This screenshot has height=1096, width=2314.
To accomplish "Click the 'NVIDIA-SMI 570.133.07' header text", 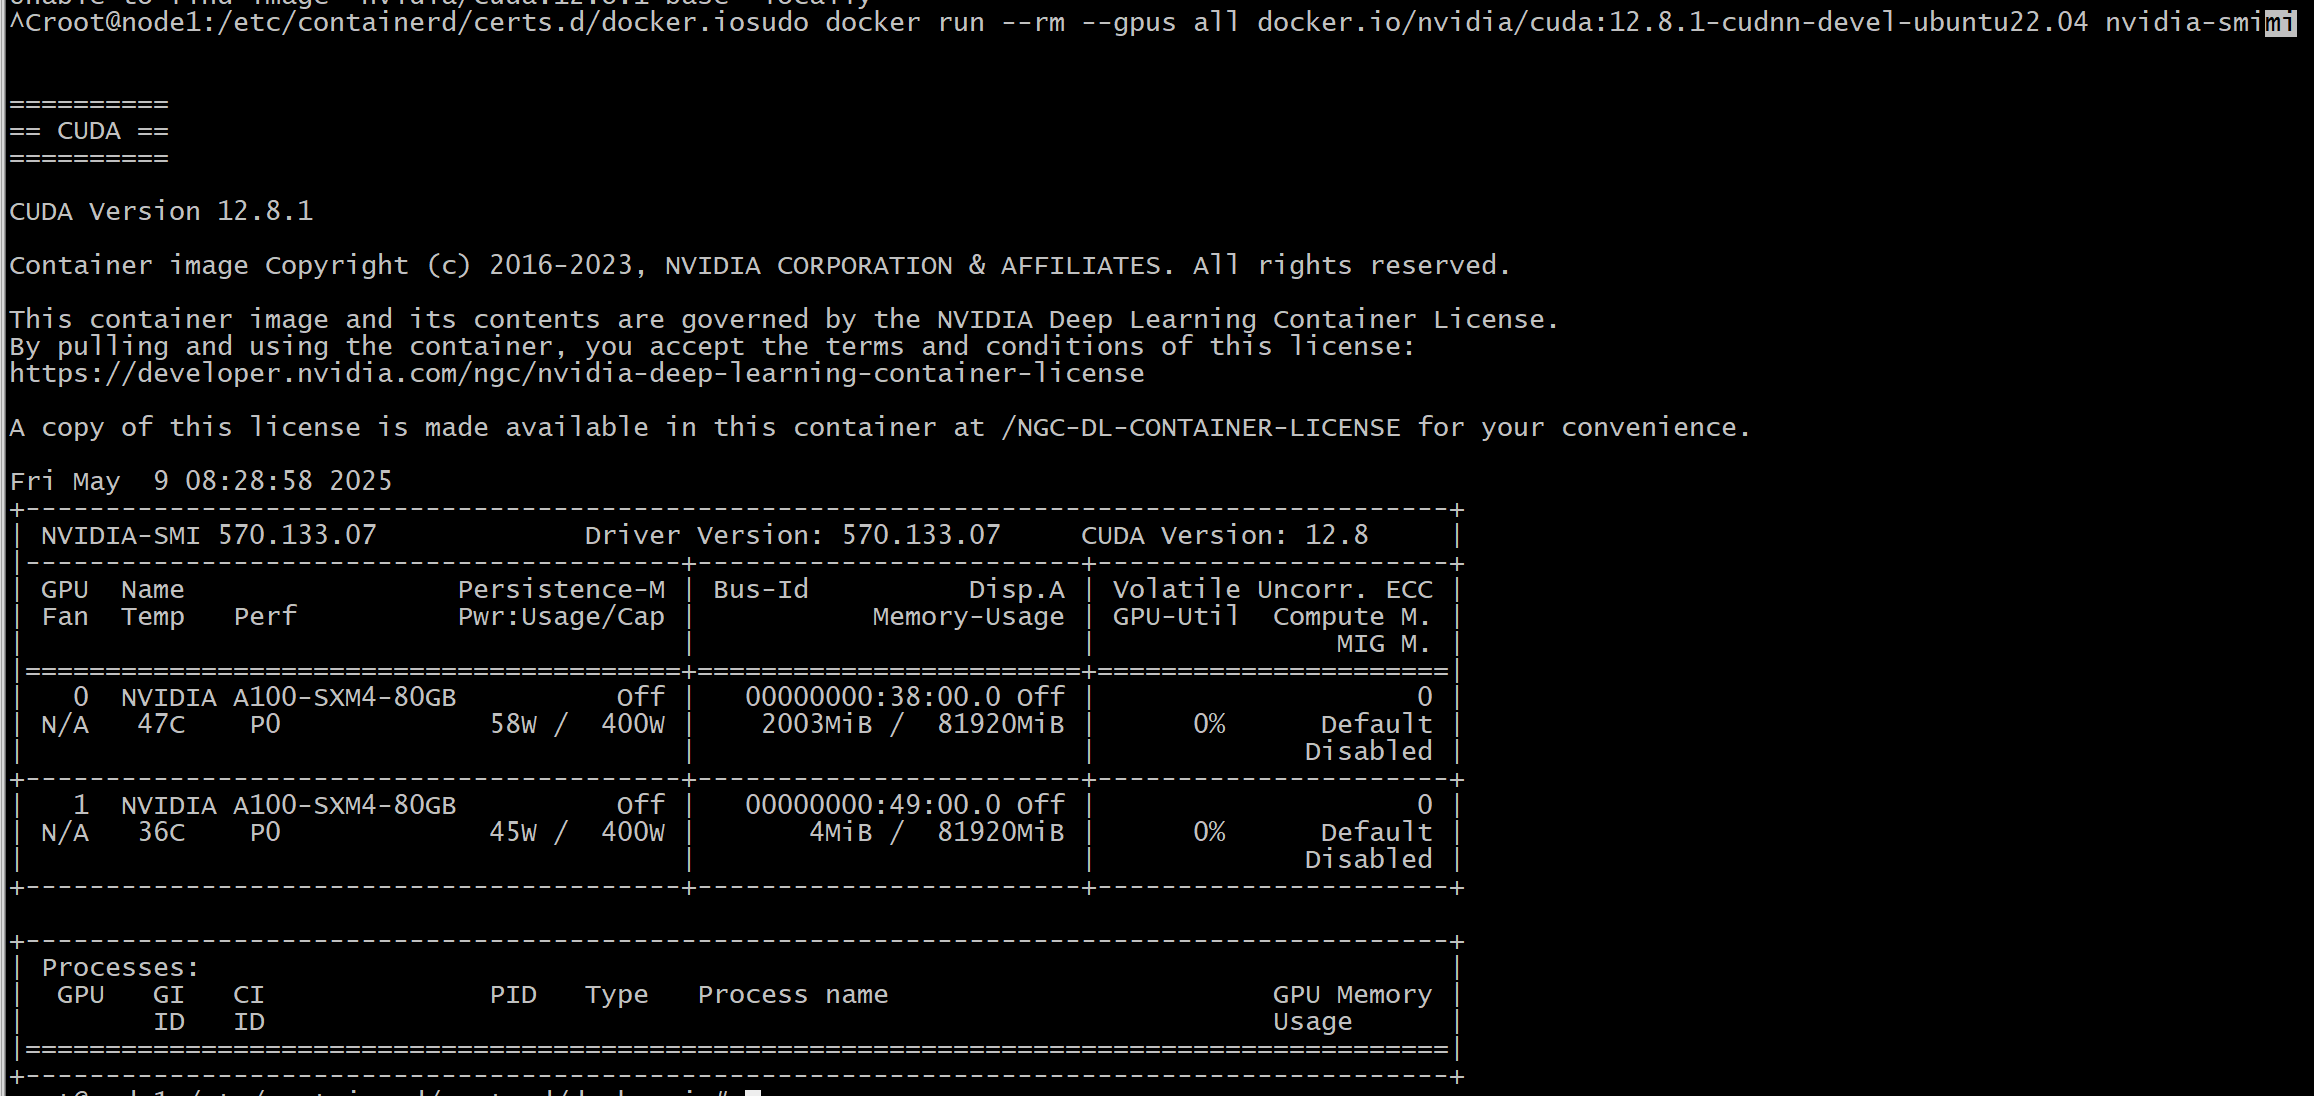I will click(208, 536).
